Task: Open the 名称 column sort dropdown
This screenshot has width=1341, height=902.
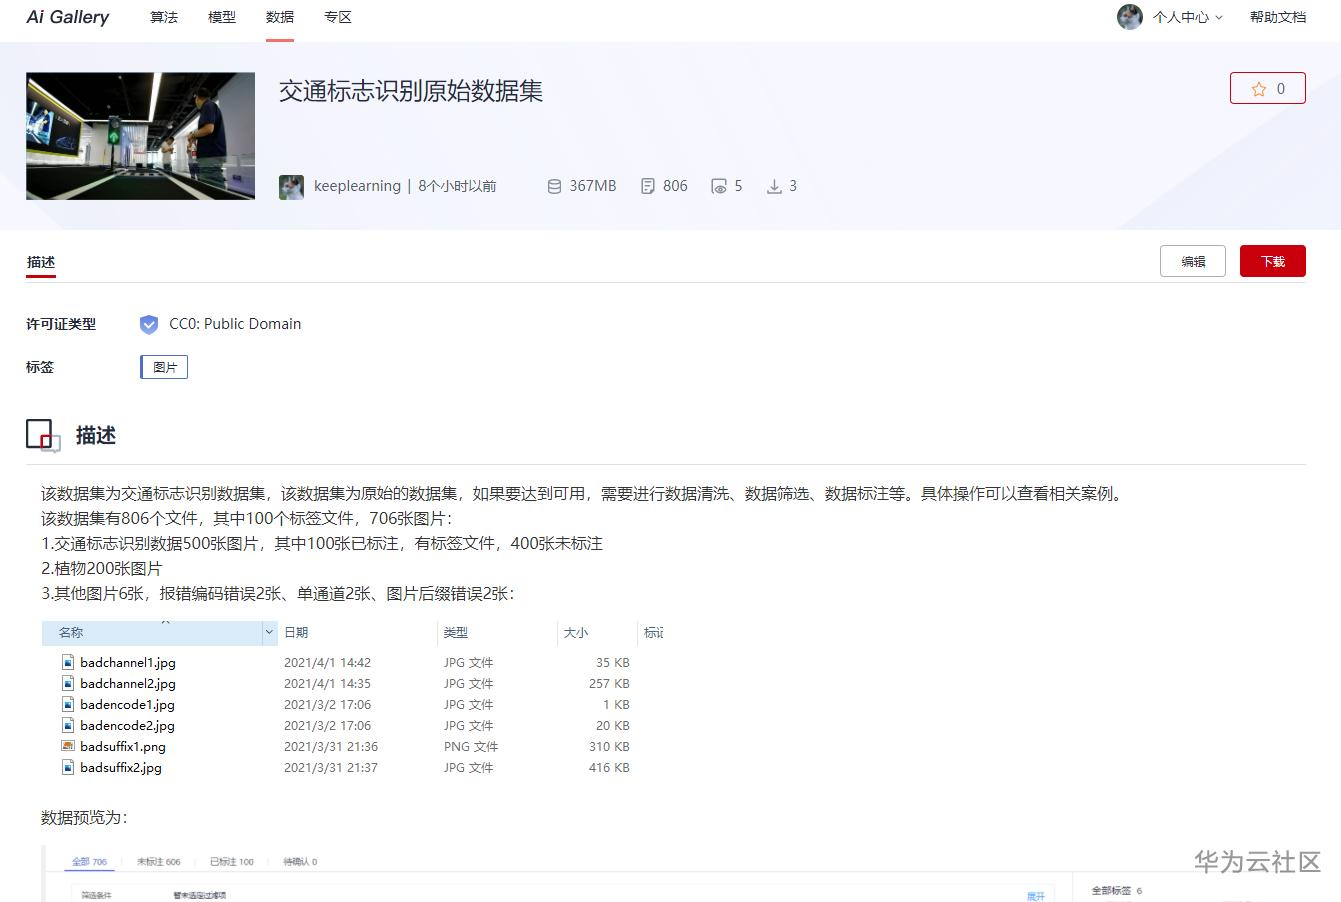Action: click(x=268, y=632)
